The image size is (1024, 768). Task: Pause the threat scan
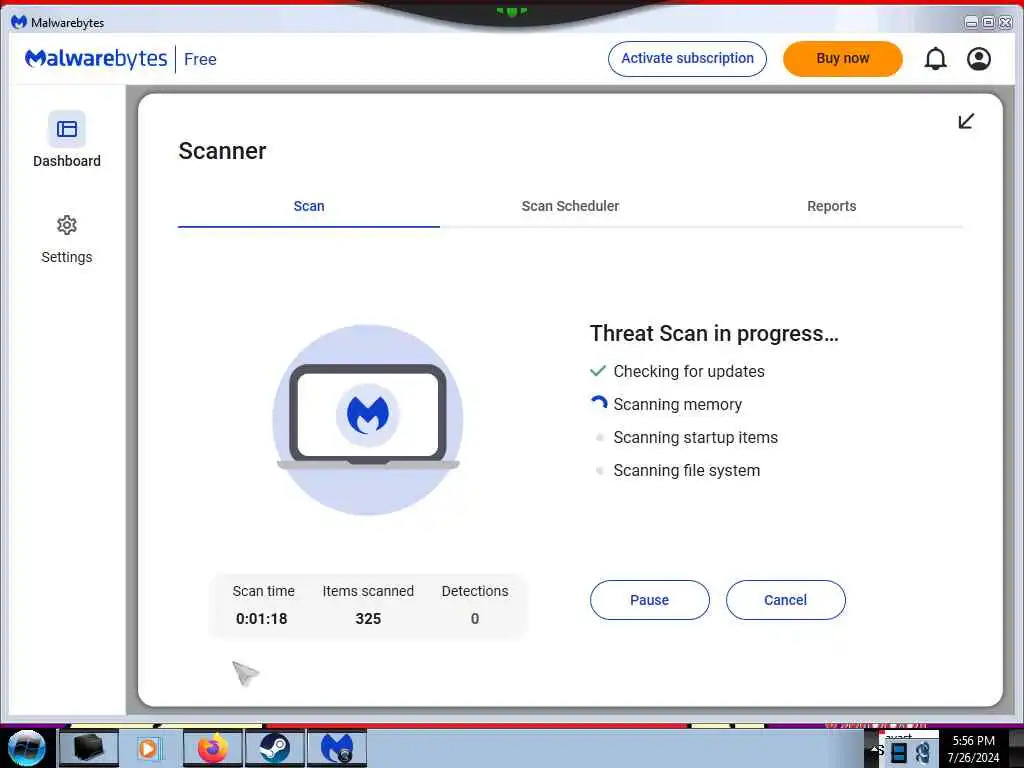[649, 600]
